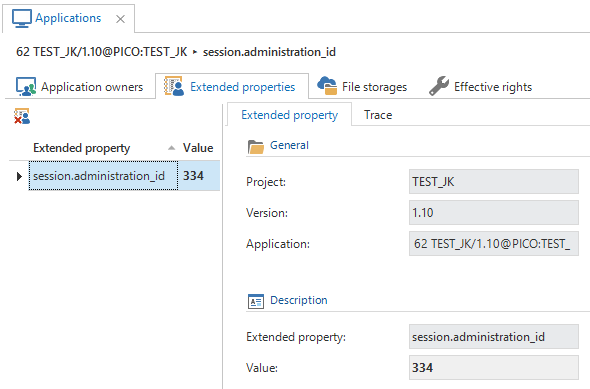Screen dimensions: 590x389
Task: Click the delete extended property icon
Action: [x=22, y=116]
